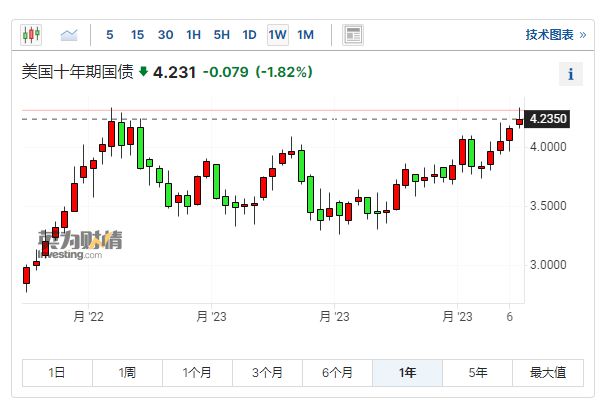Switch the range to 1日
This screenshot has width=607, height=405.
(57, 373)
